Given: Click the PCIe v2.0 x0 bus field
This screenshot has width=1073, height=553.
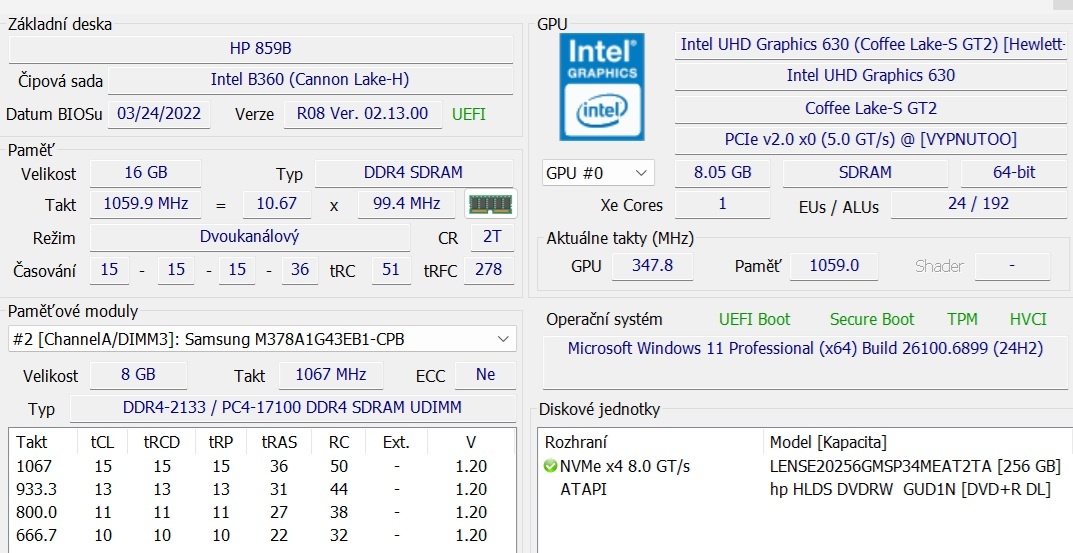Looking at the screenshot, I should (x=870, y=140).
